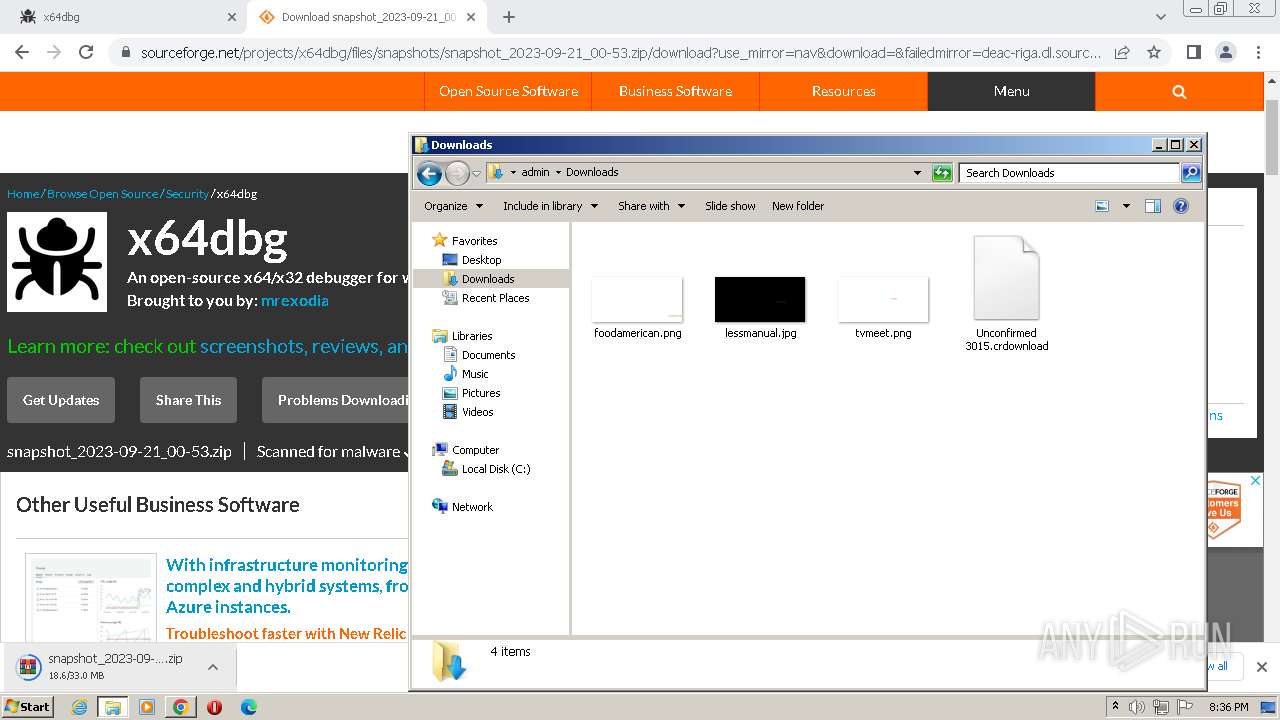Screen dimensions: 1280x720
Task: Go back in Chrome browser
Action: pos(22,52)
